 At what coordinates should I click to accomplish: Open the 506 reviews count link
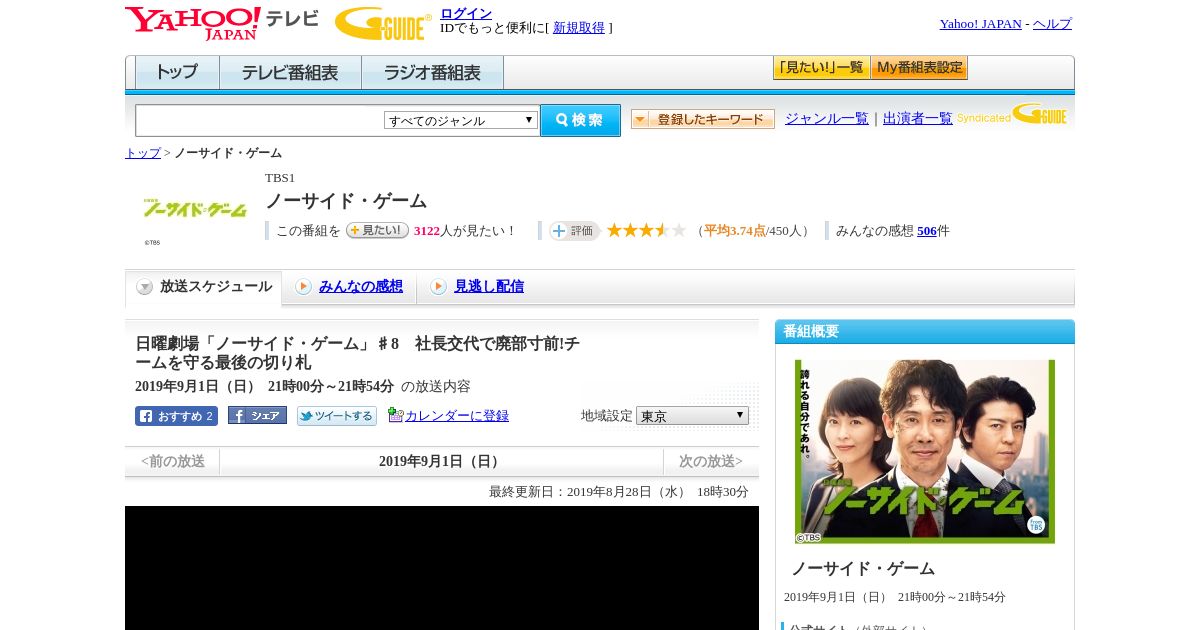coord(927,231)
